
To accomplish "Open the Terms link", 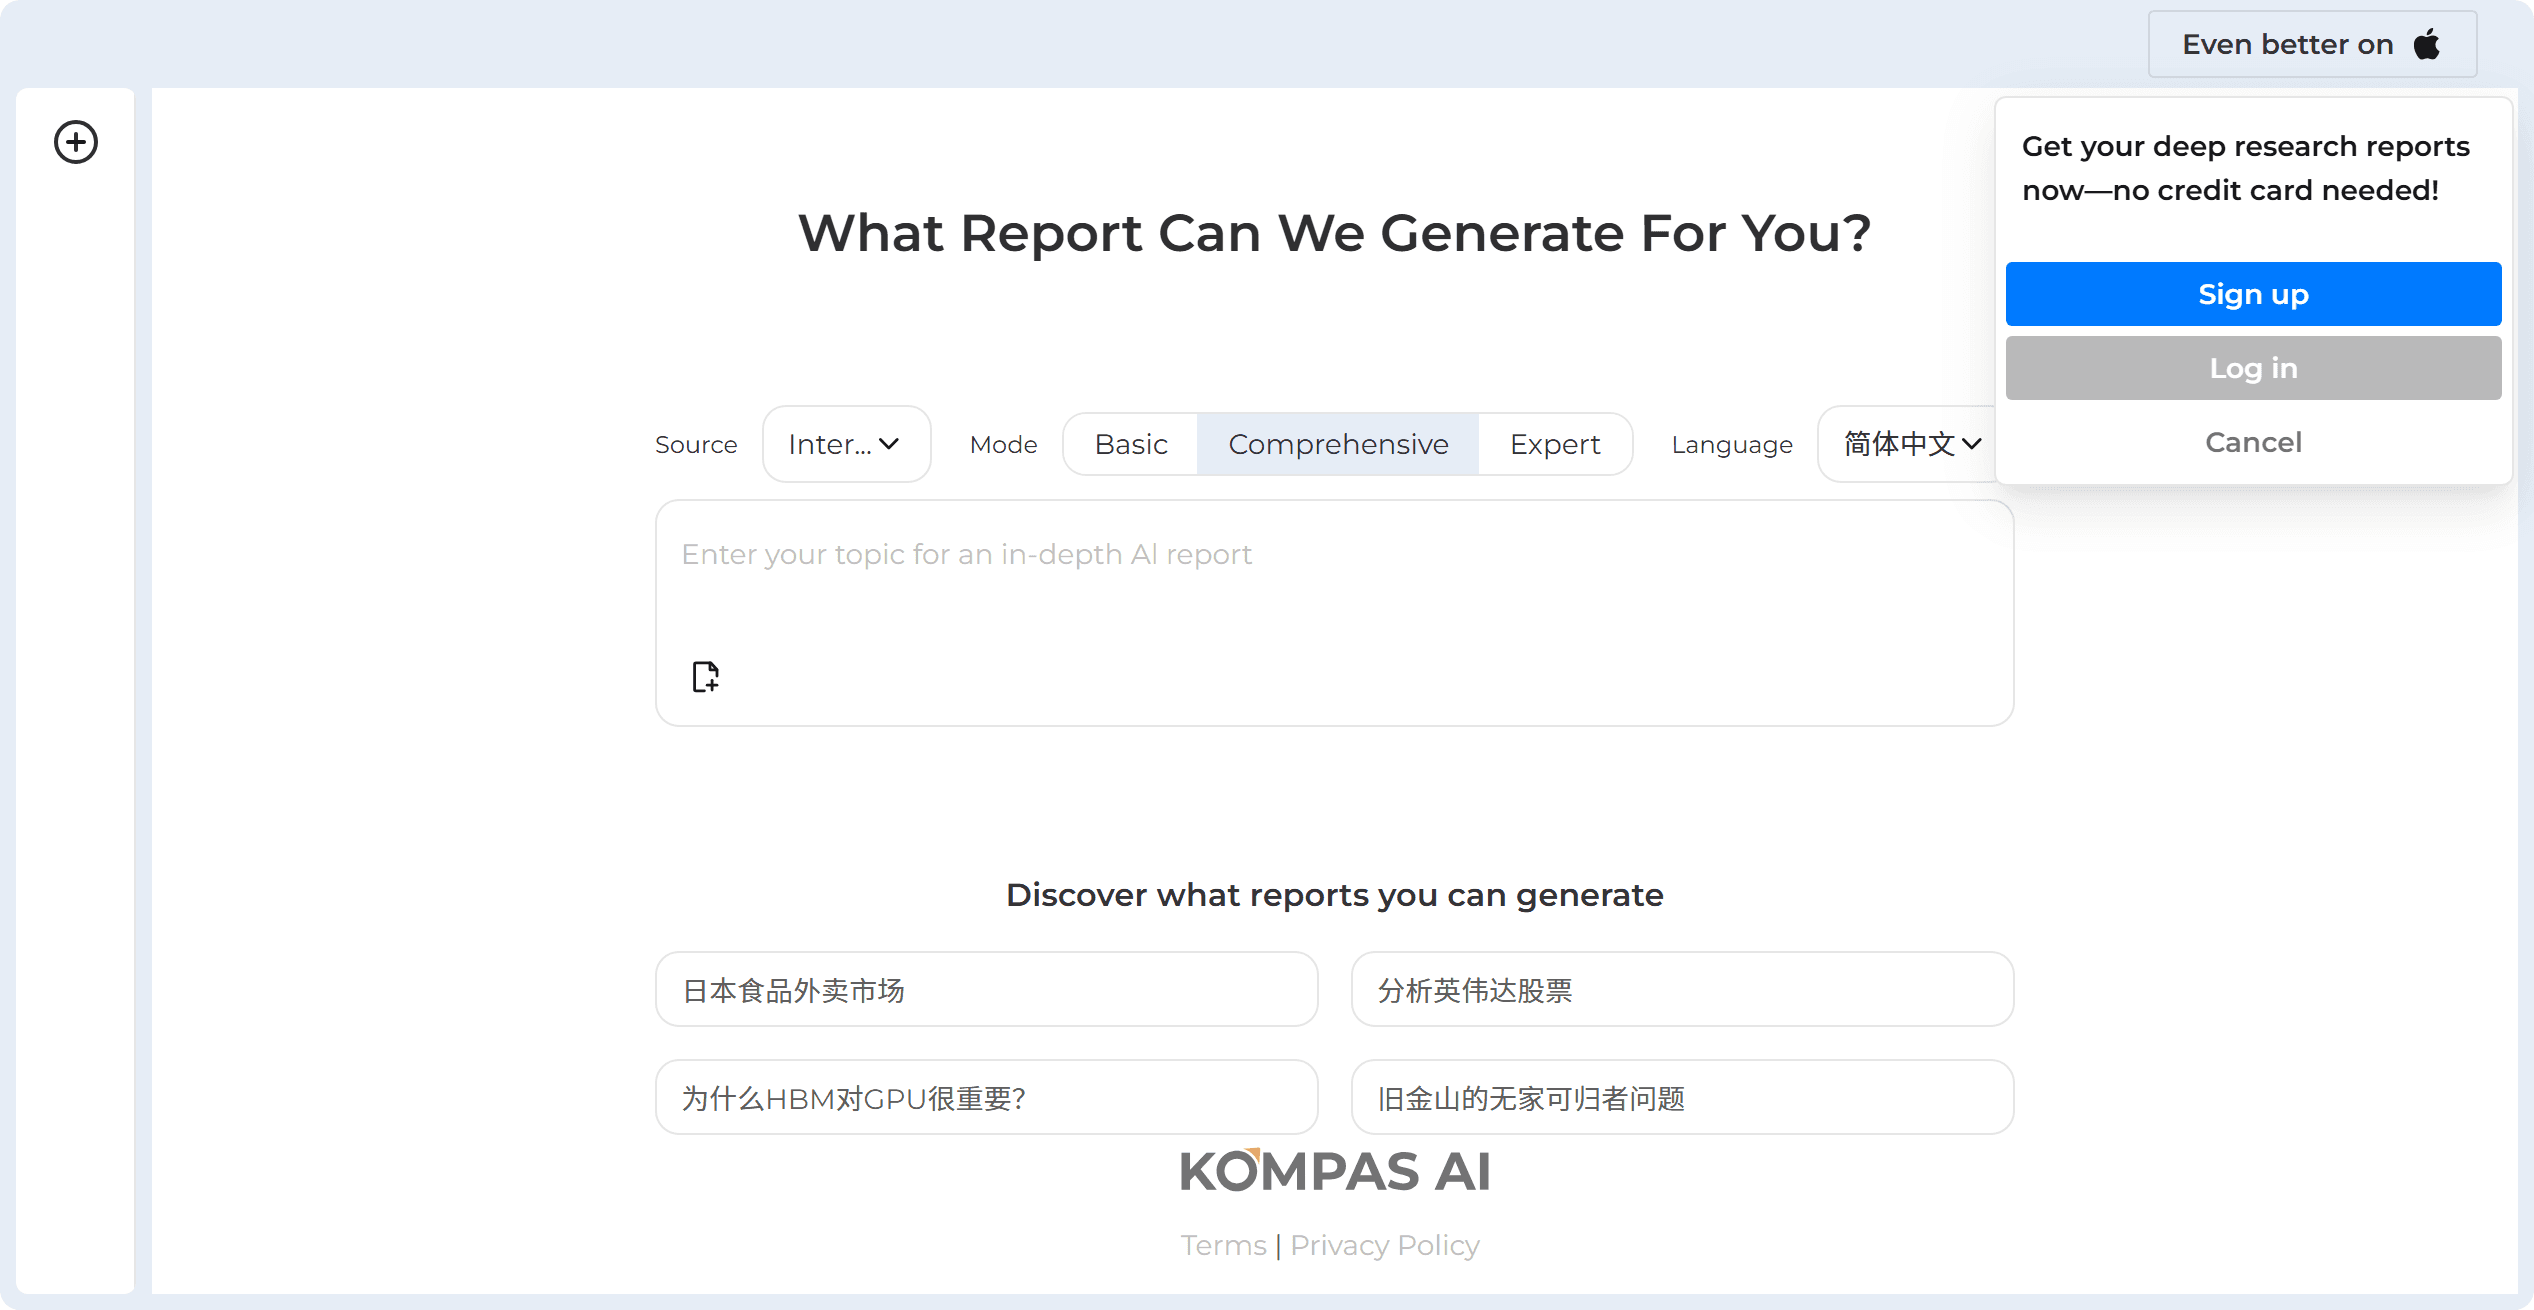I will click(1222, 1245).
